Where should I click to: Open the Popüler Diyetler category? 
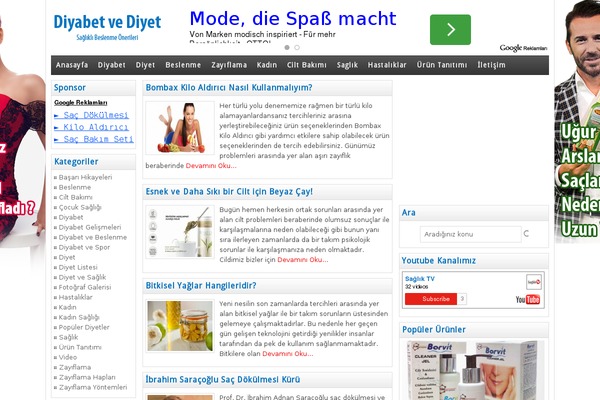[x=84, y=327]
